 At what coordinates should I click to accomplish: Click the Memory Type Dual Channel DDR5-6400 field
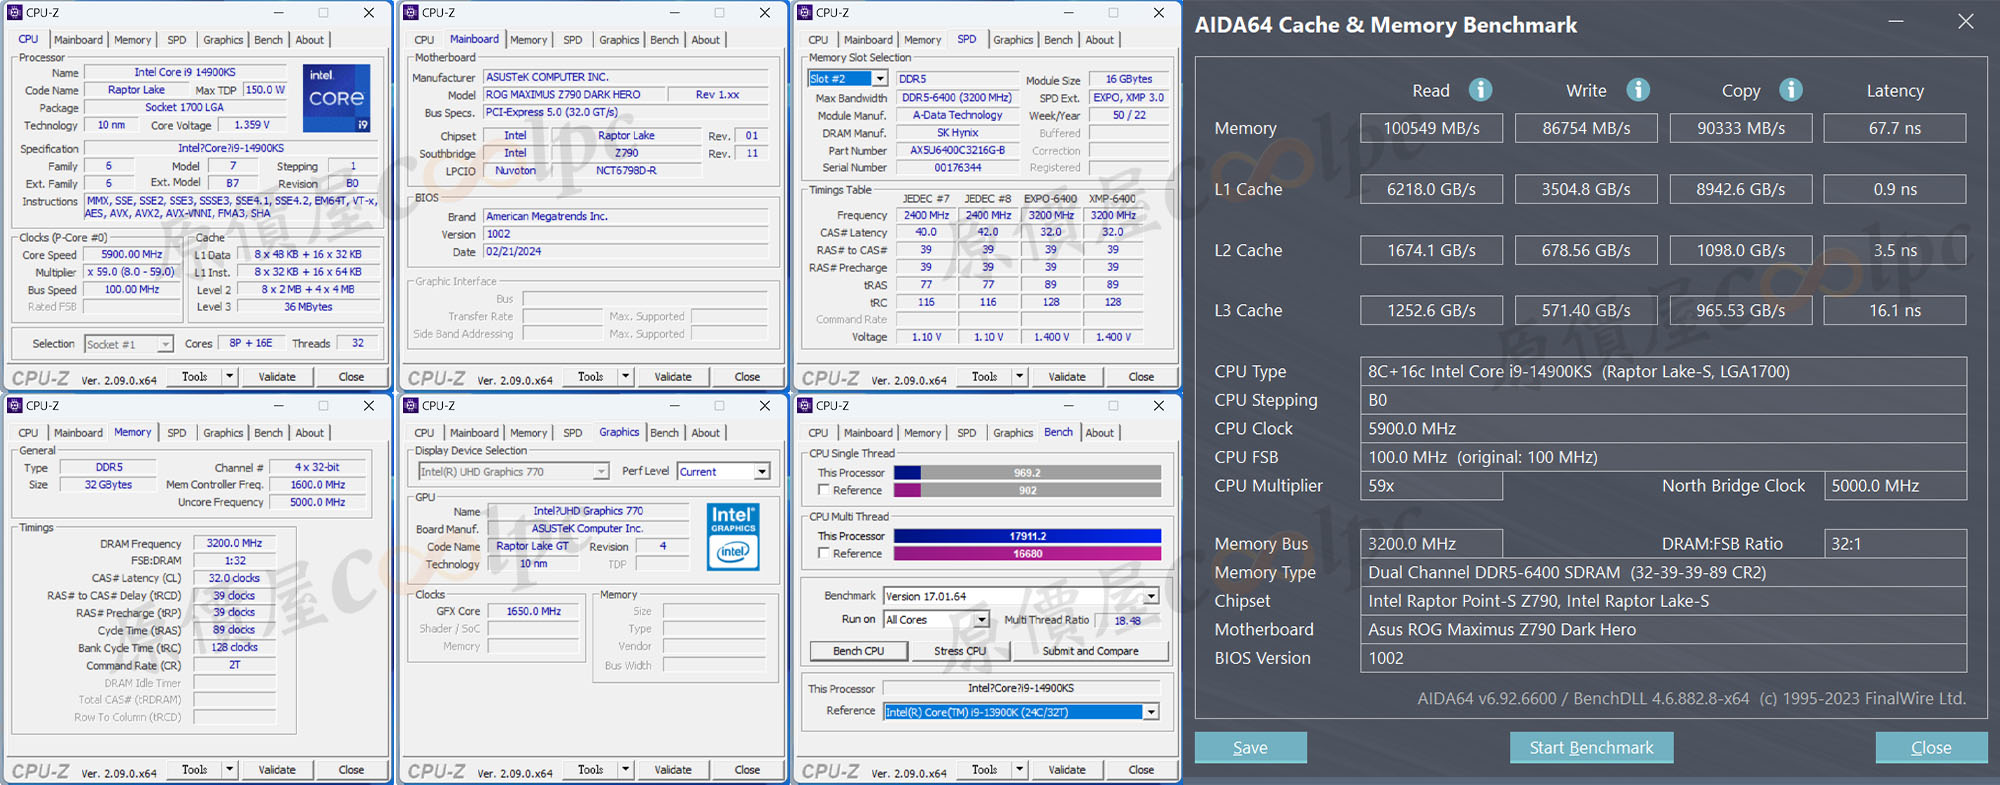(1663, 572)
